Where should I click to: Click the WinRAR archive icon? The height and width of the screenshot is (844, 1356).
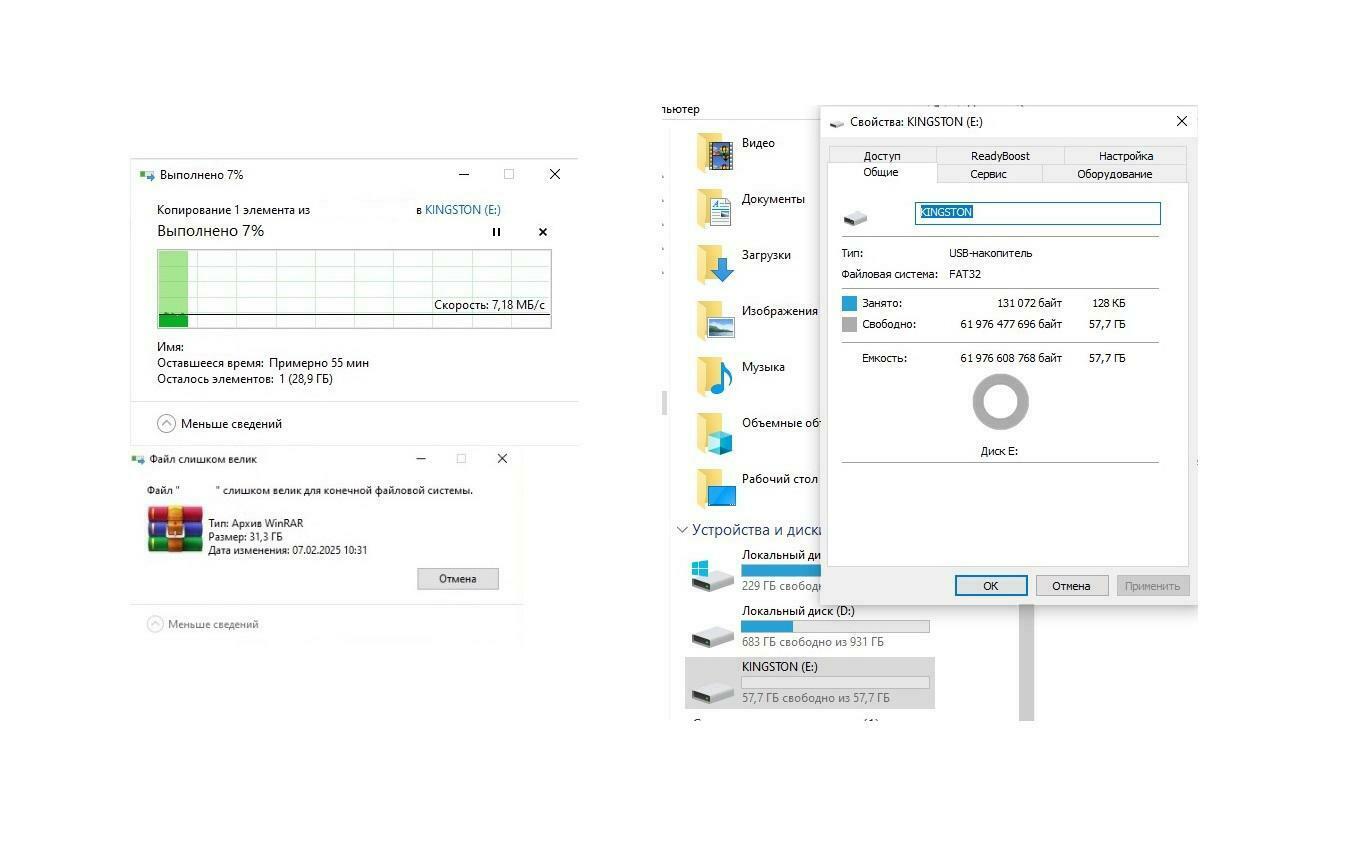(x=175, y=529)
